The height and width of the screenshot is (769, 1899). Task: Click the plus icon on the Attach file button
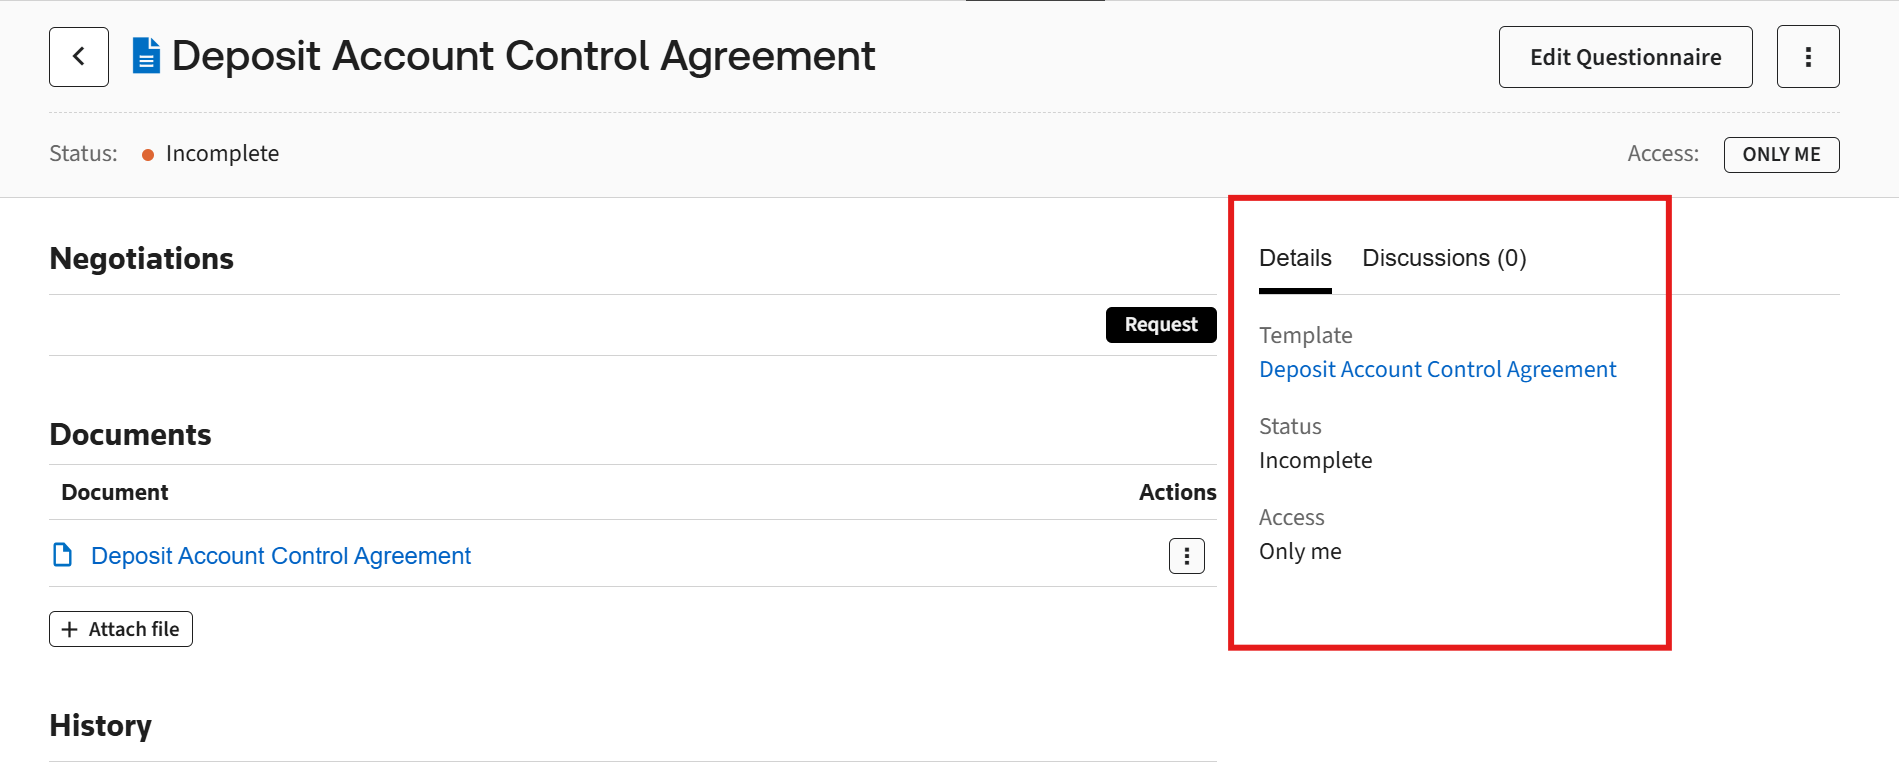point(68,629)
